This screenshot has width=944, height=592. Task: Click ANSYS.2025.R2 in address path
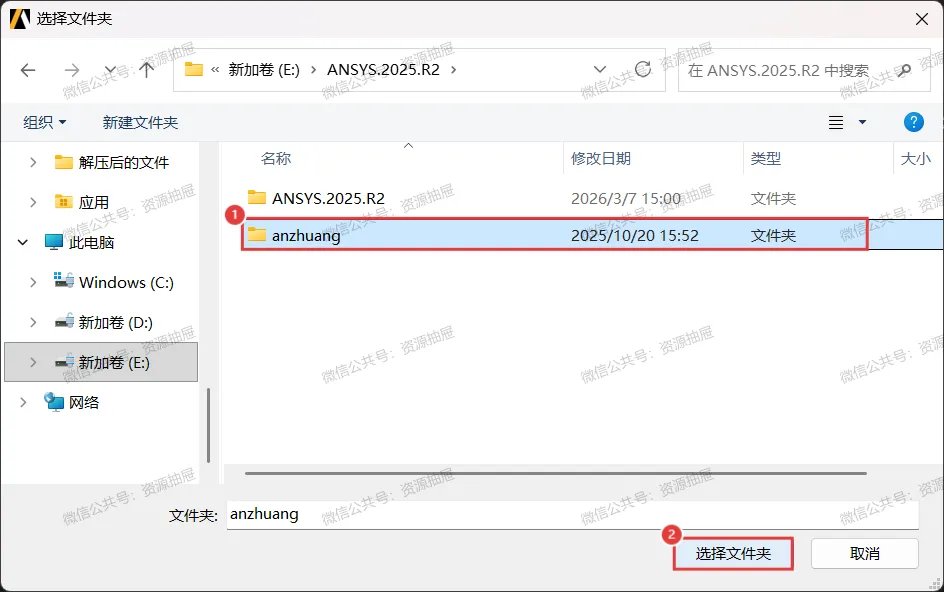coord(384,70)
